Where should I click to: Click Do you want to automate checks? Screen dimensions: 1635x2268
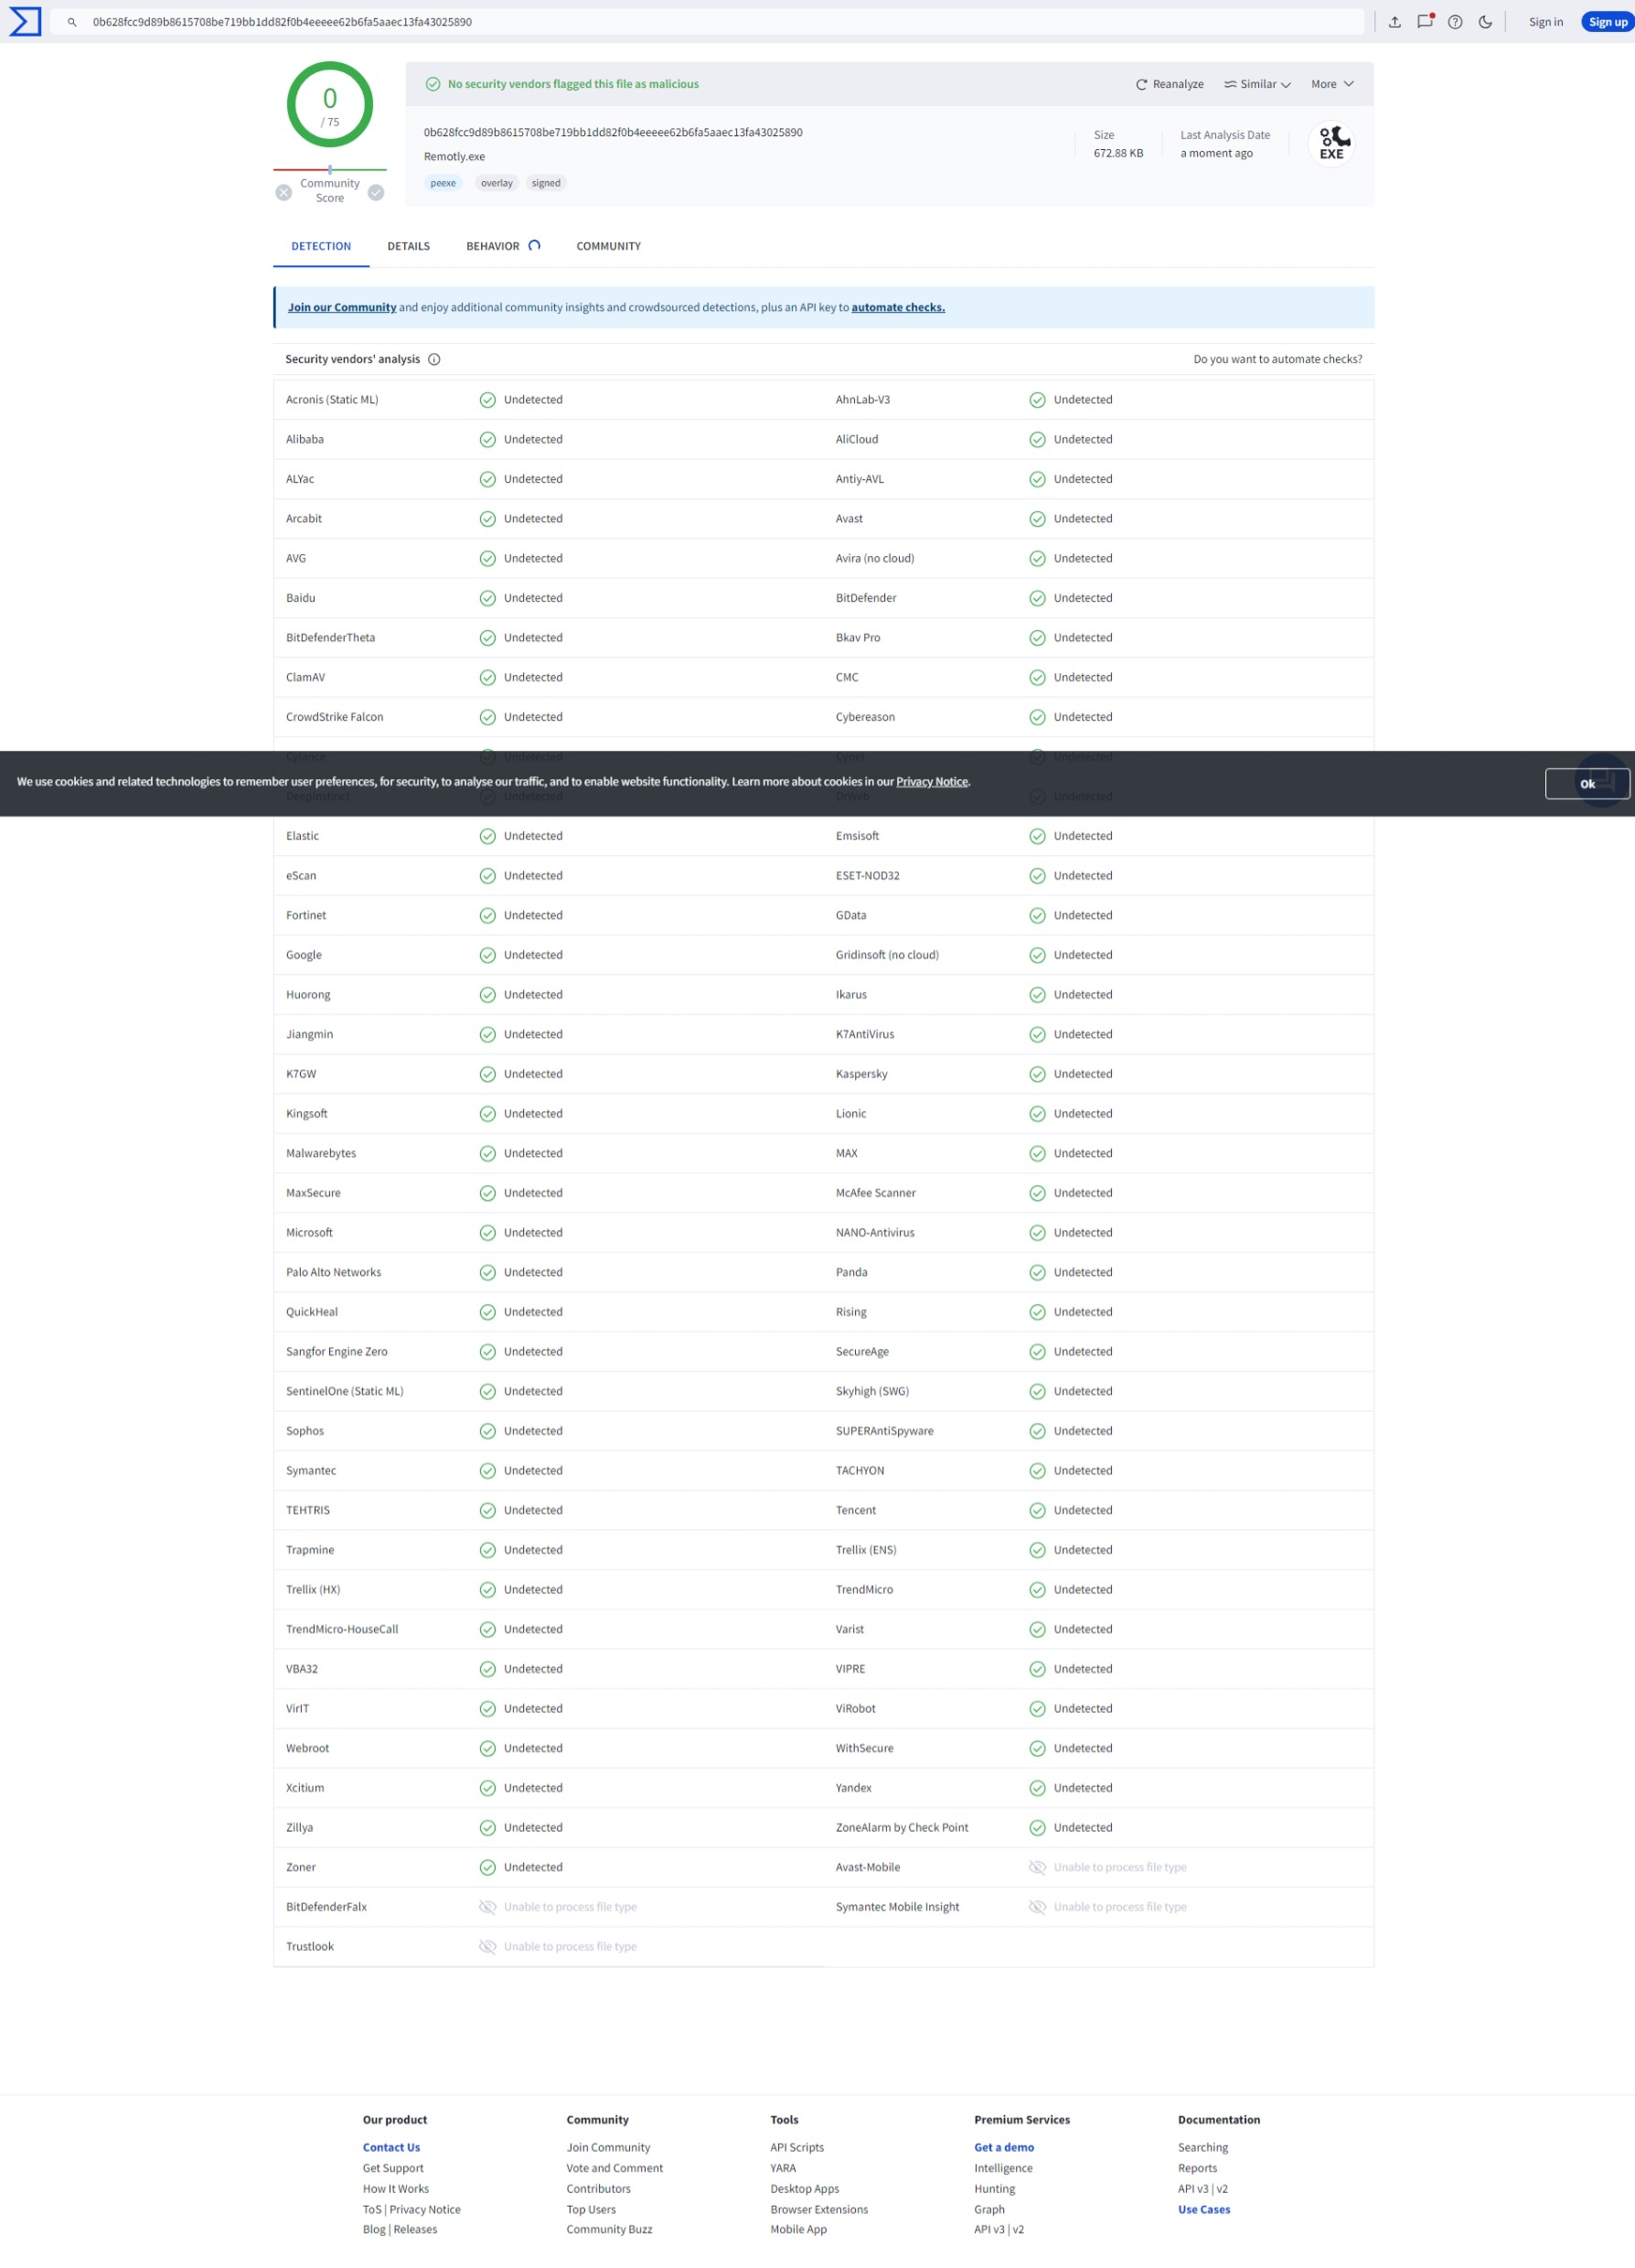(x=1277, y=359)
